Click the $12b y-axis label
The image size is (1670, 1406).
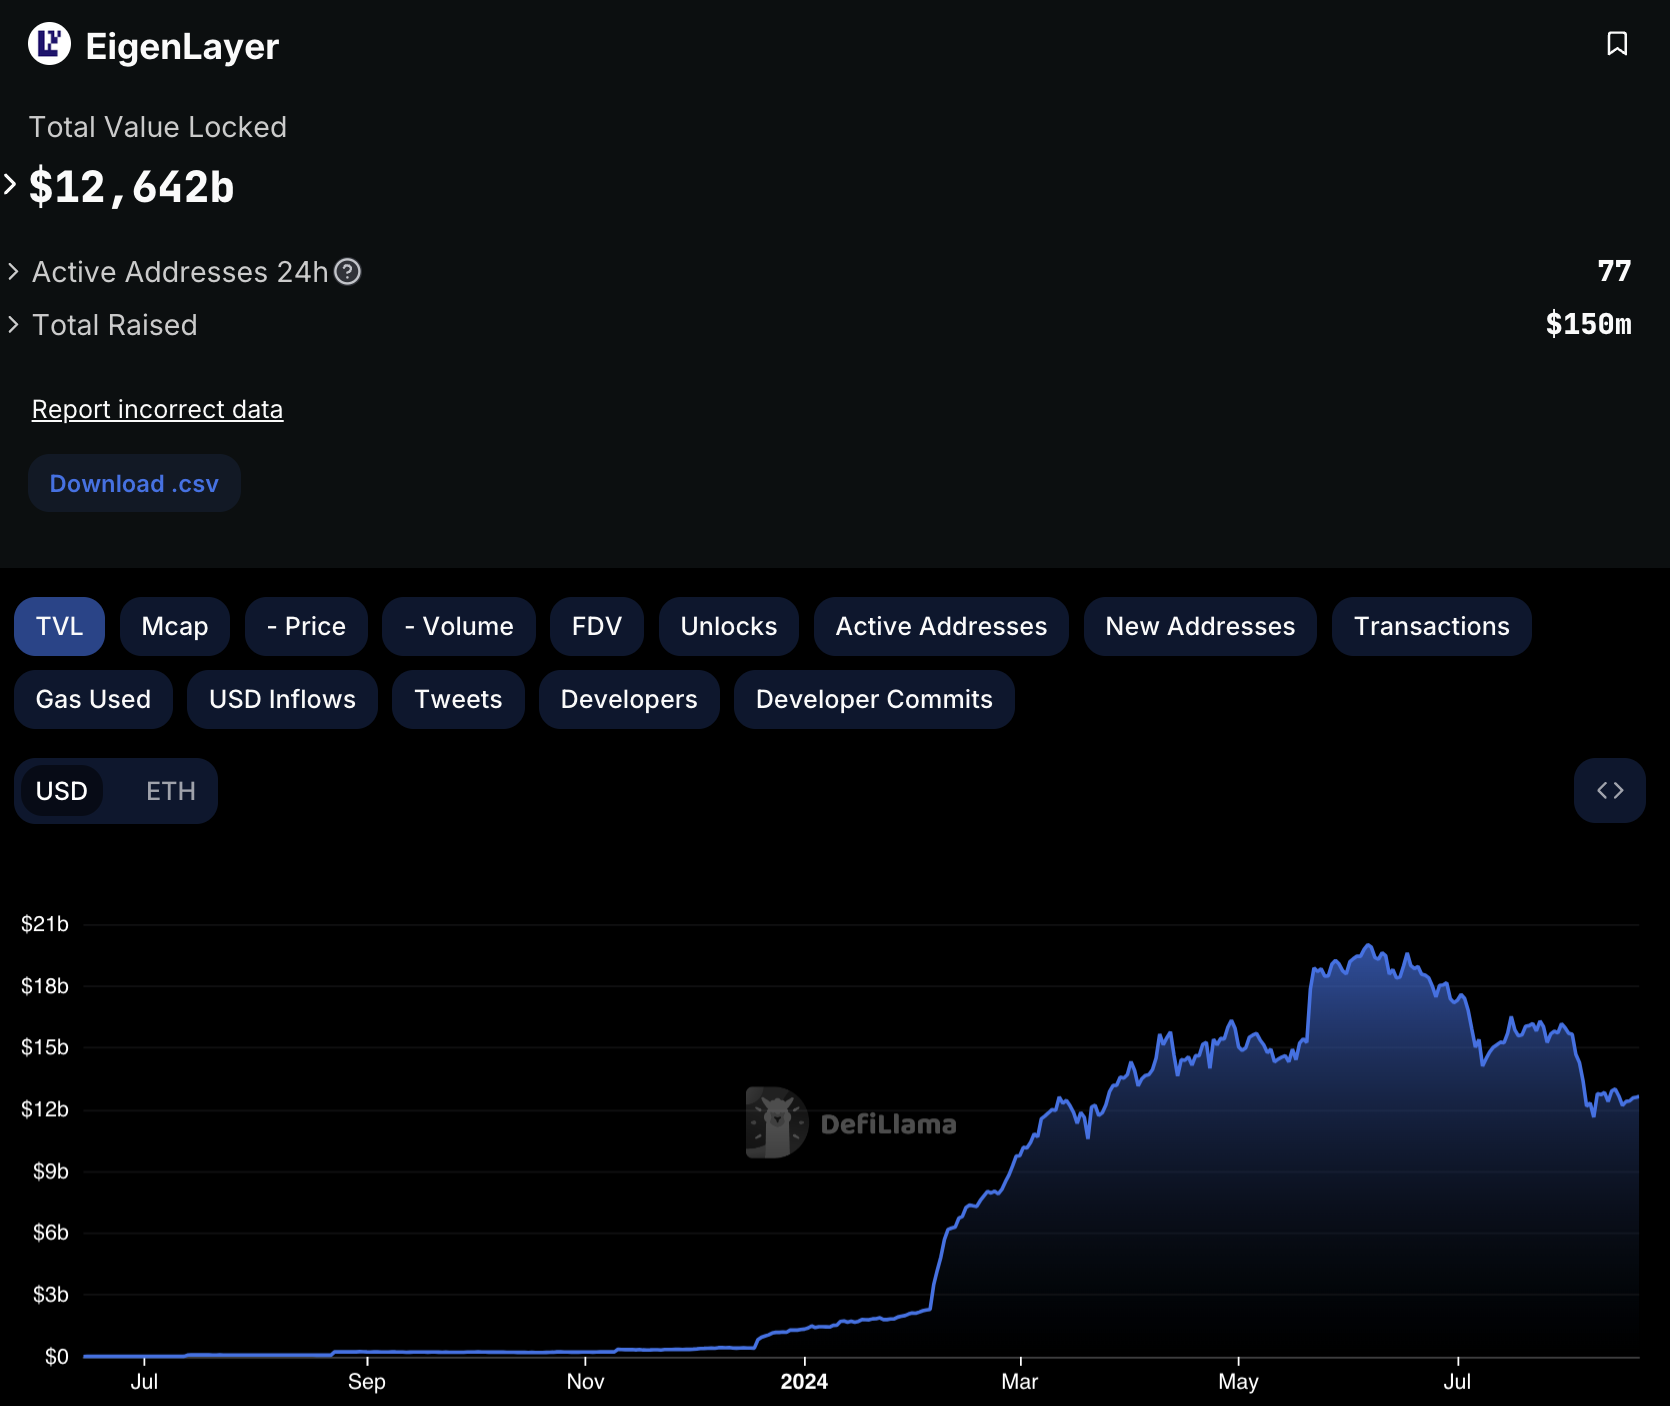pos(45,1109)
